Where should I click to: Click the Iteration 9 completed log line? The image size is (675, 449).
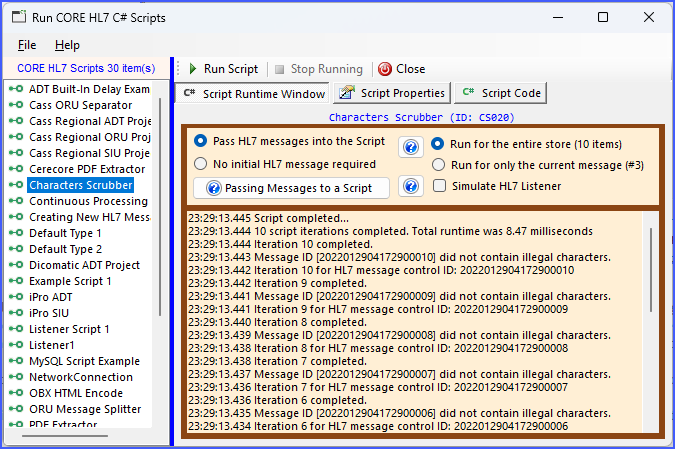(x=277, y=283)
